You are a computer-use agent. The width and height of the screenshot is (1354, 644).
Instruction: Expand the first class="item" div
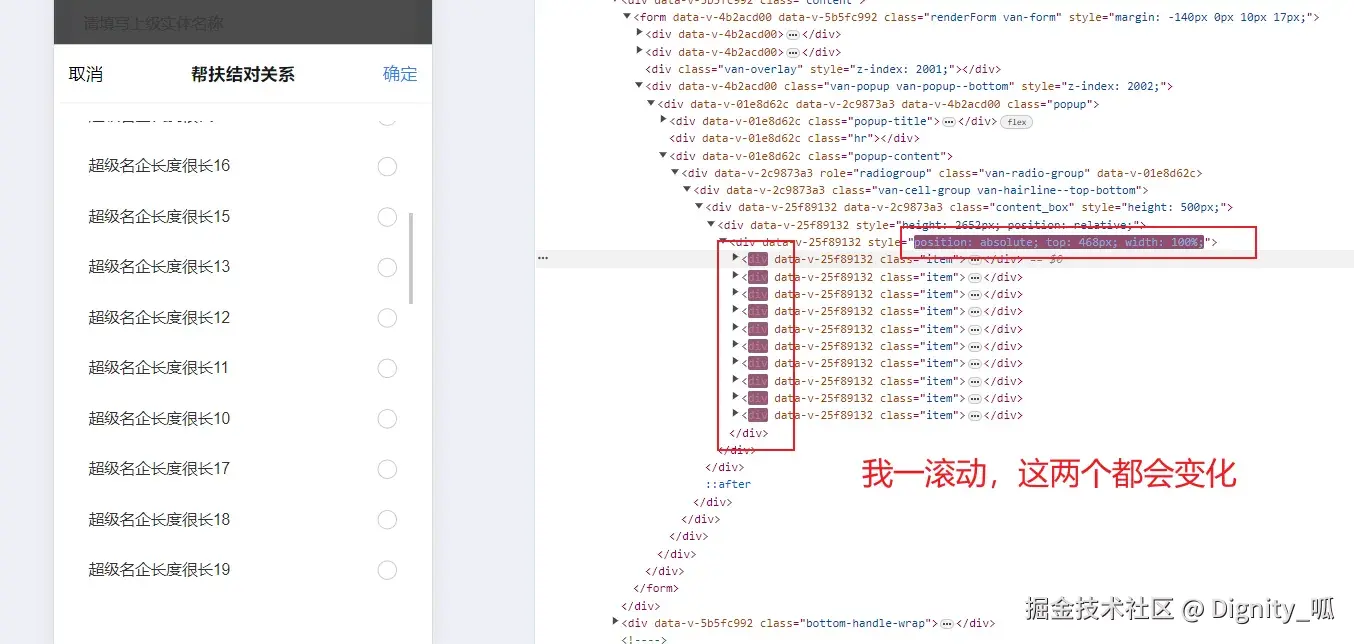tap(735, 259)
